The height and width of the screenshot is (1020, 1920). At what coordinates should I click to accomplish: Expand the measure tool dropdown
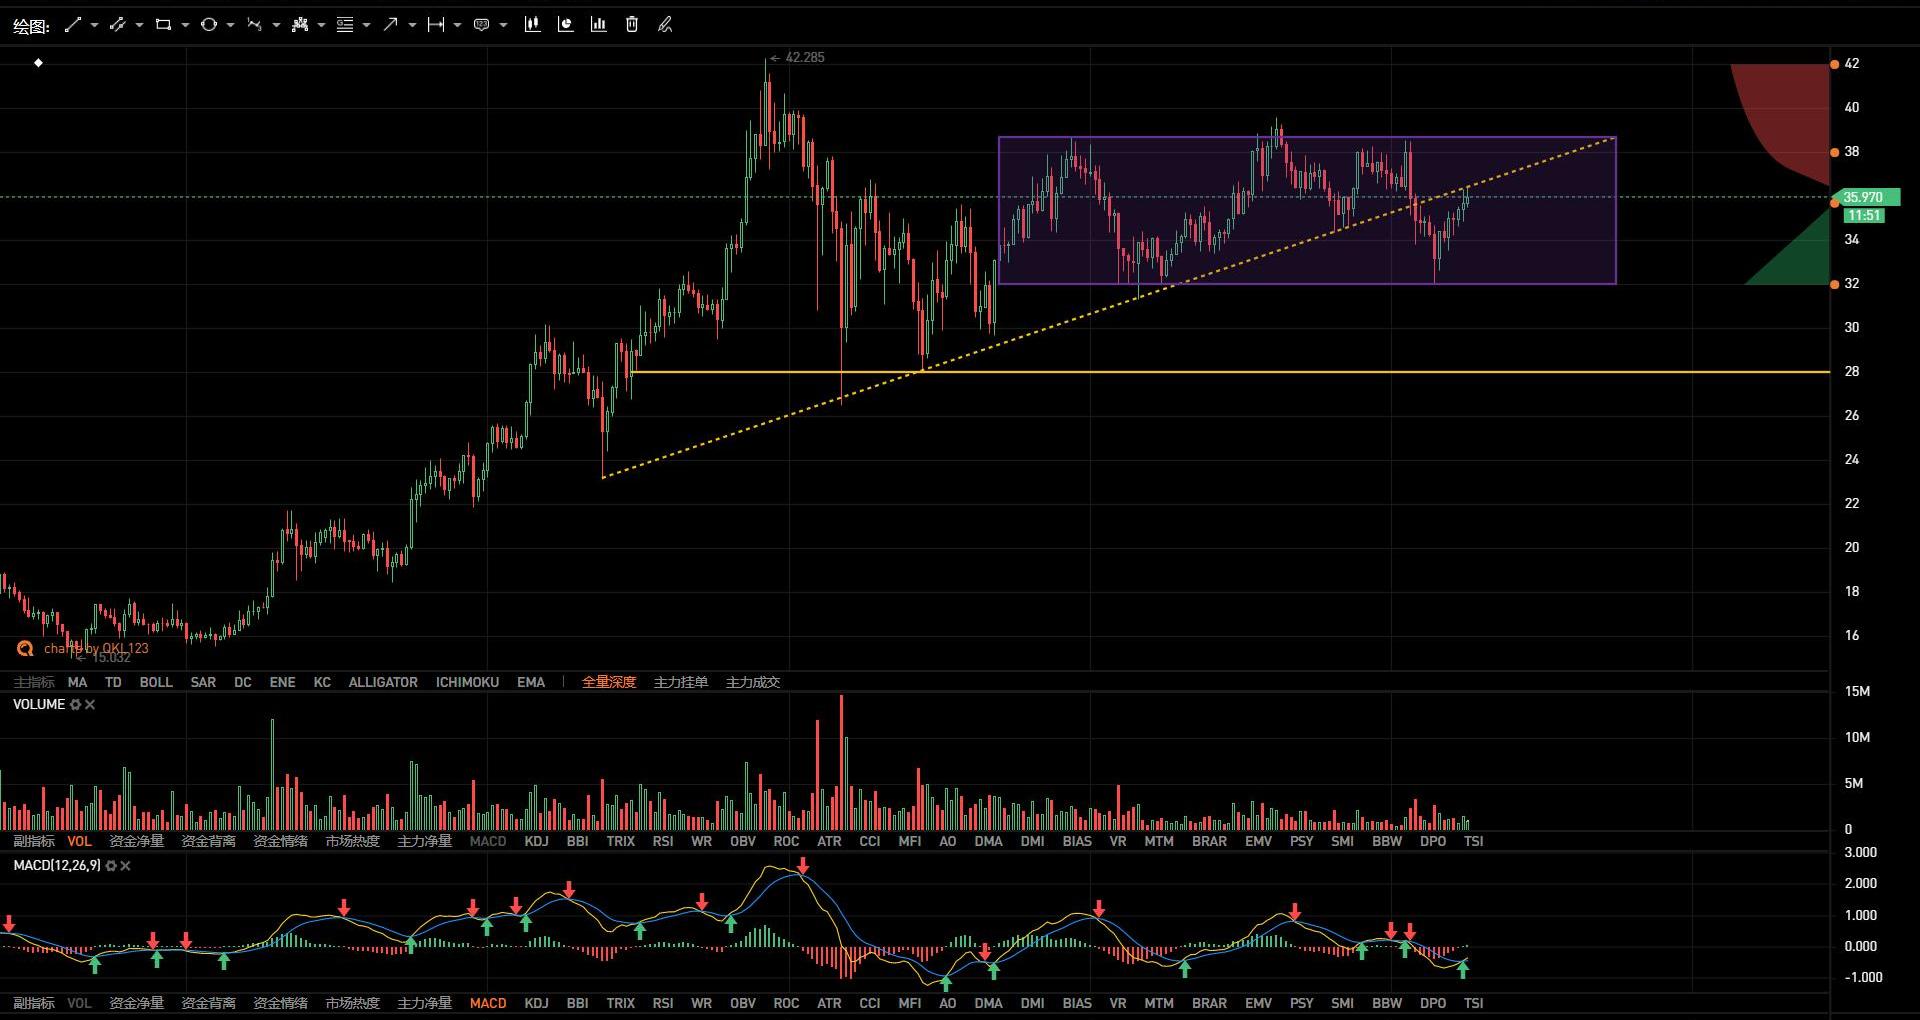(457, 25)
